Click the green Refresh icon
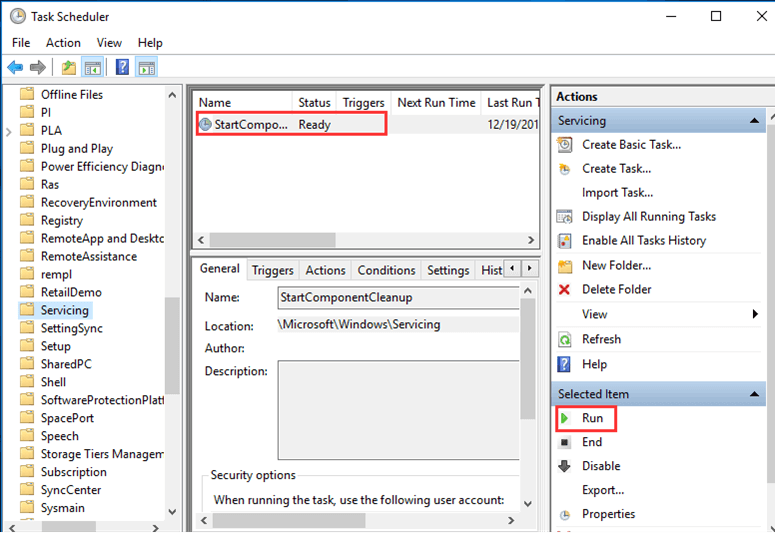 click(x=564, y=340)
